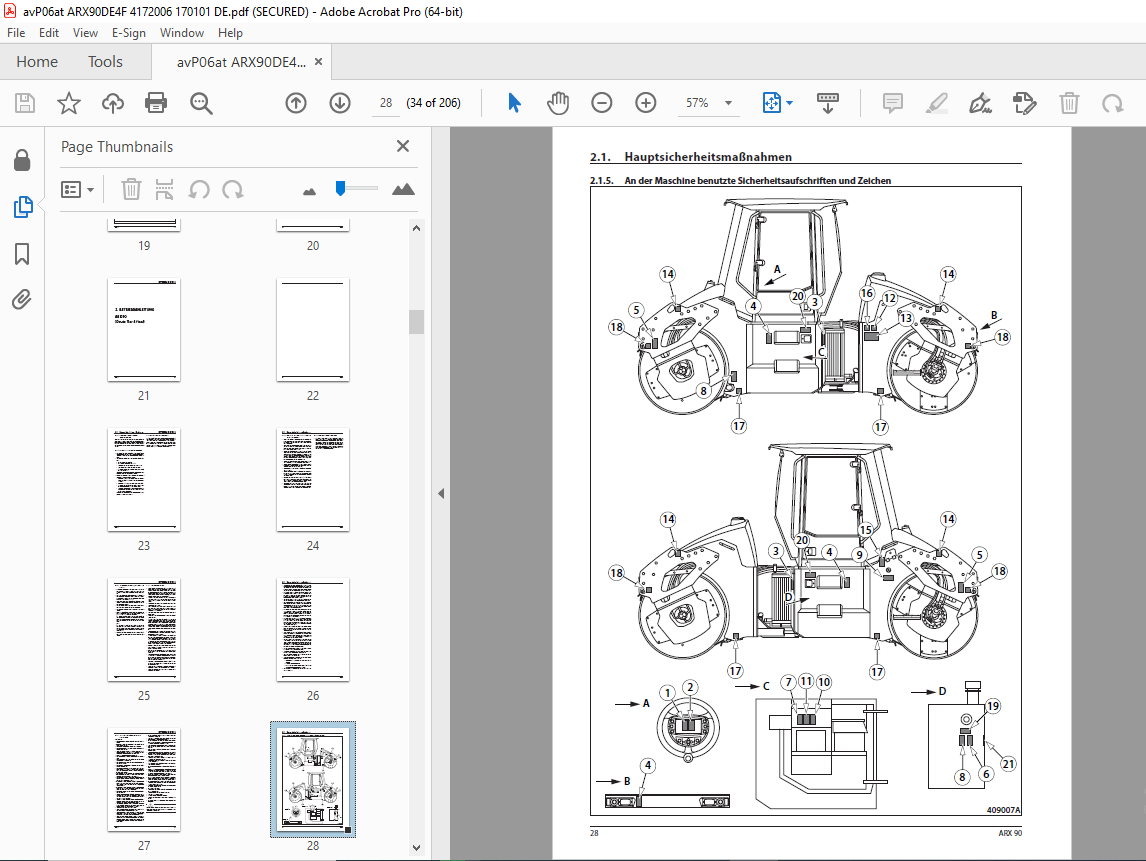1146x861 pixels.
Task: Choose the Selection arrow tool
Action: [515, 103]
